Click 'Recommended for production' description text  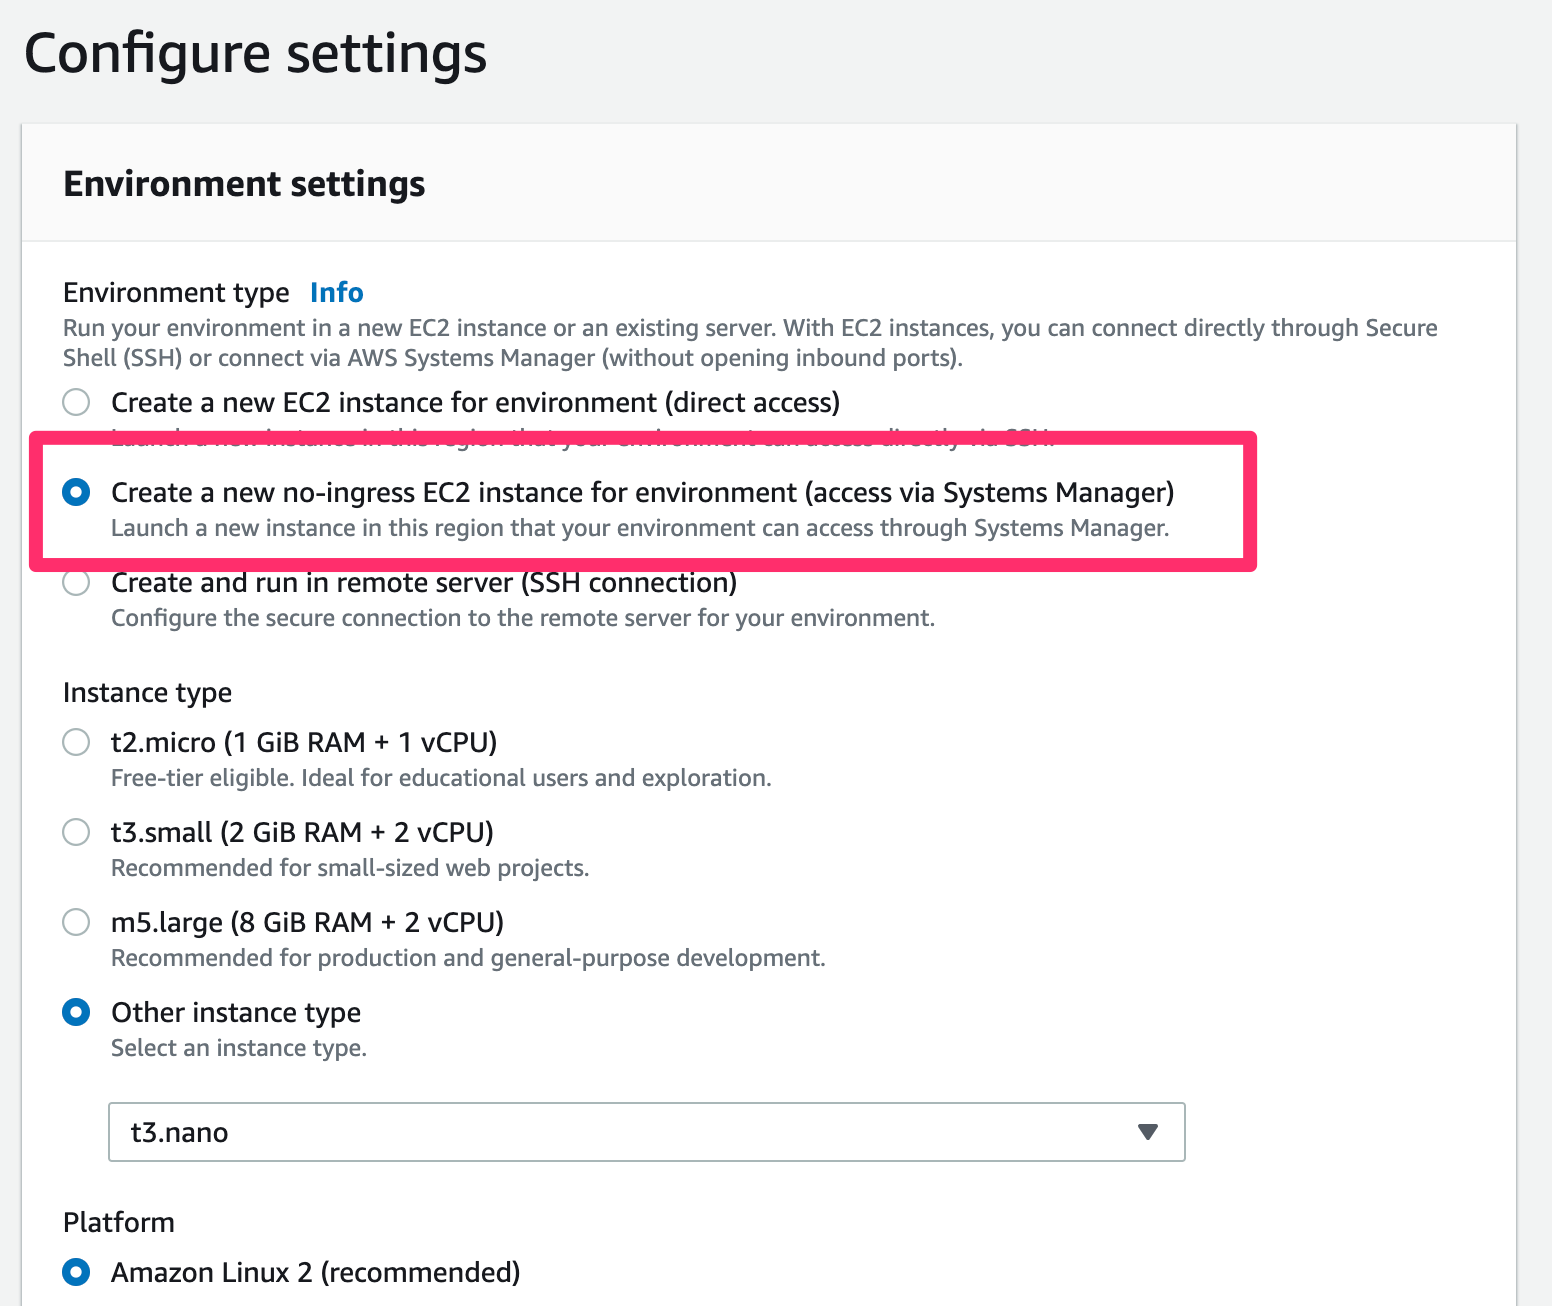click(468, 958)
